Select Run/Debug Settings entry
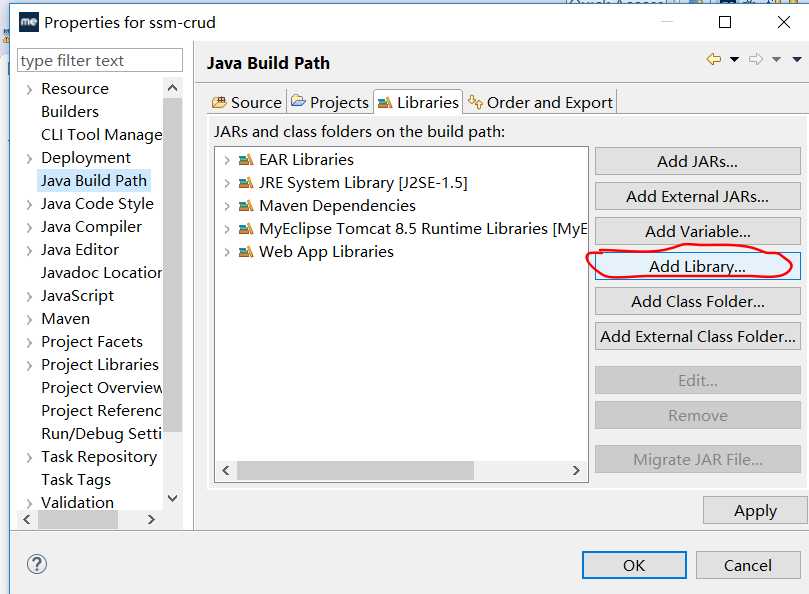 pyautogui.click(x=102, y=434)
